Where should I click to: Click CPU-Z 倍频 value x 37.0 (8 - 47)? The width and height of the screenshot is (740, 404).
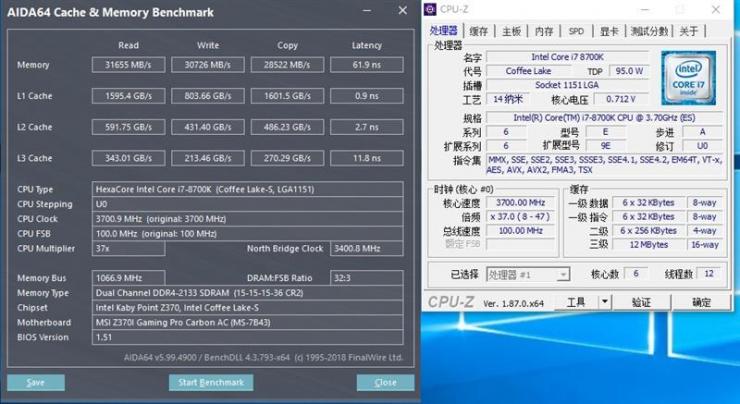click(x=521, y=217)
